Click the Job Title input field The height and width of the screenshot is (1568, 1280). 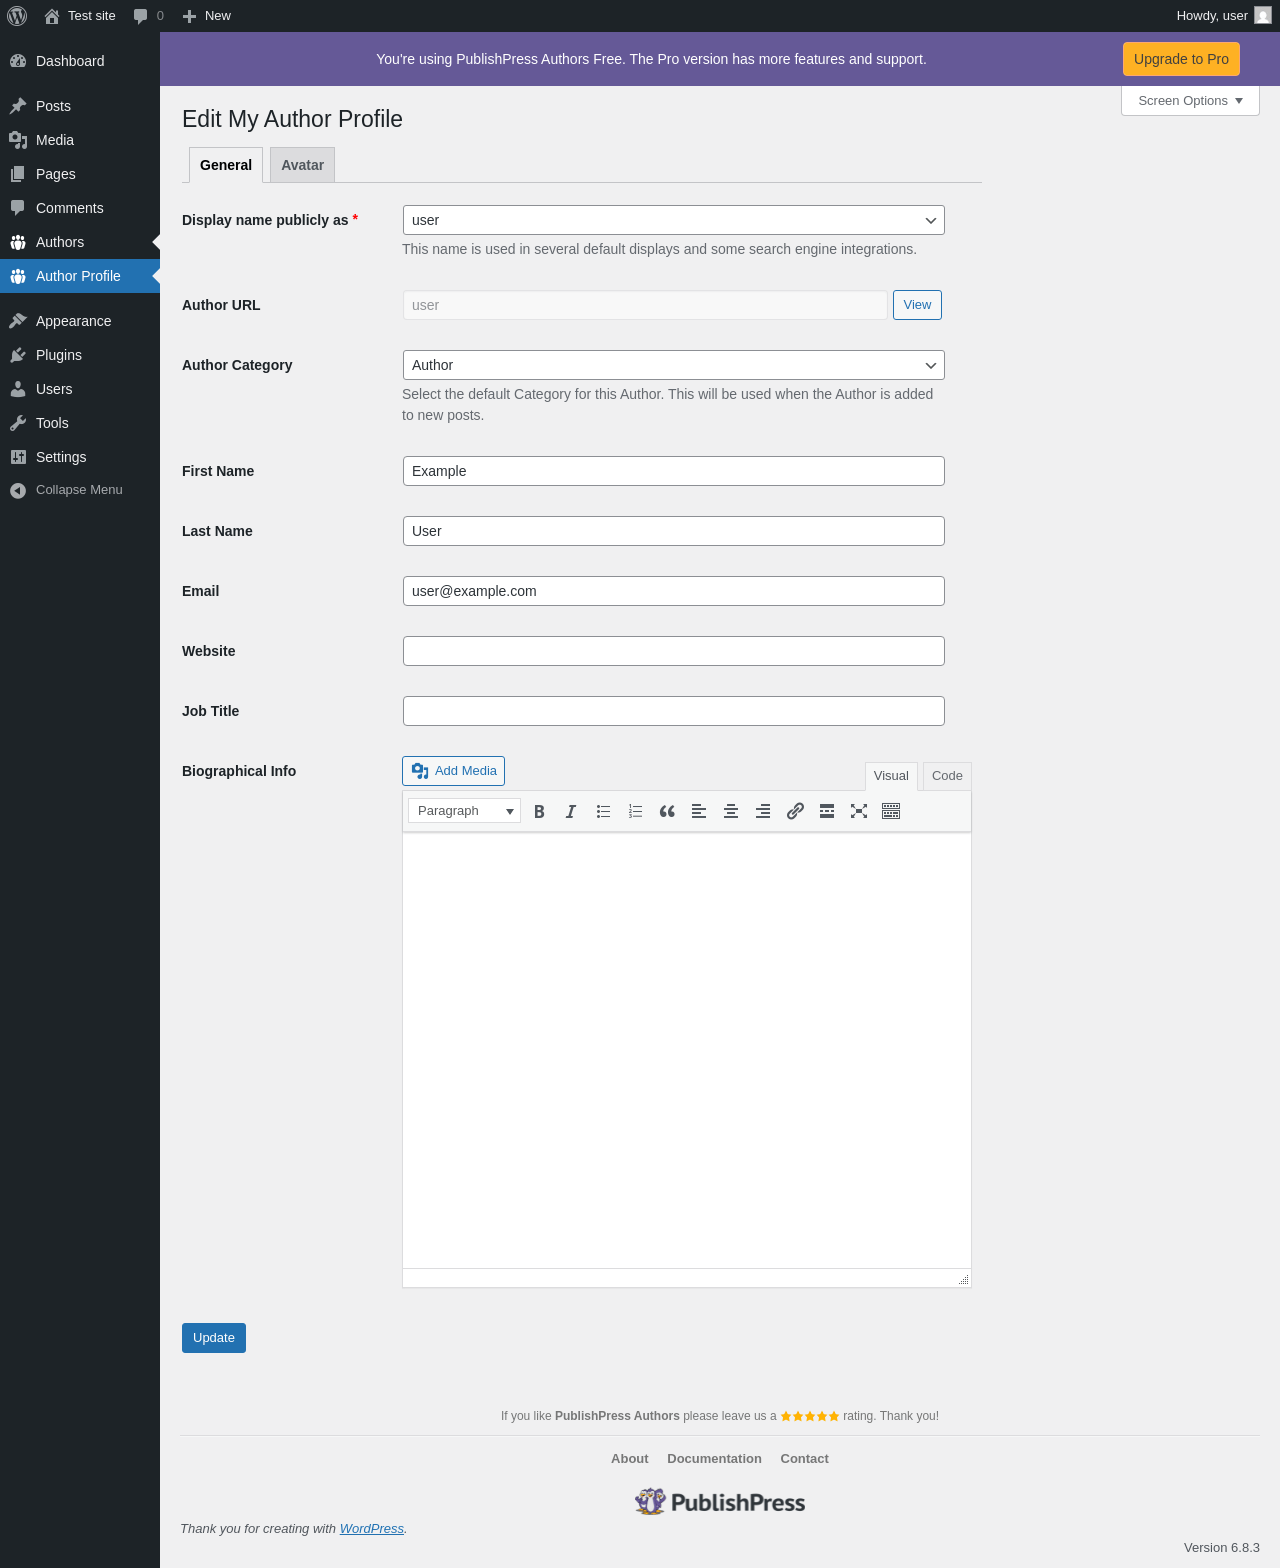pos(674,711)
